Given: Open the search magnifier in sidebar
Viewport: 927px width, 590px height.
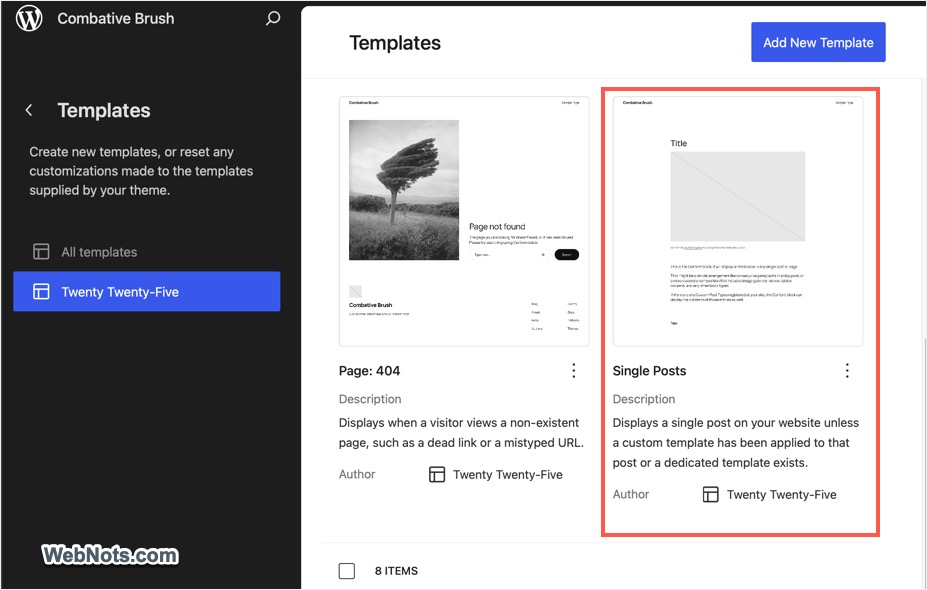Looking at the screenshot, I should tap(273, 18).
